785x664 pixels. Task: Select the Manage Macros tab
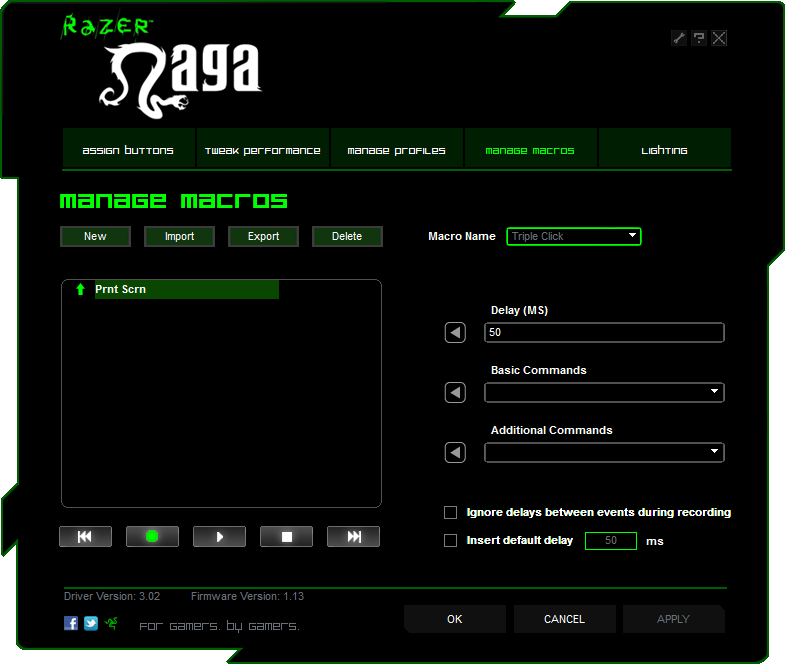tap(530, 150)
